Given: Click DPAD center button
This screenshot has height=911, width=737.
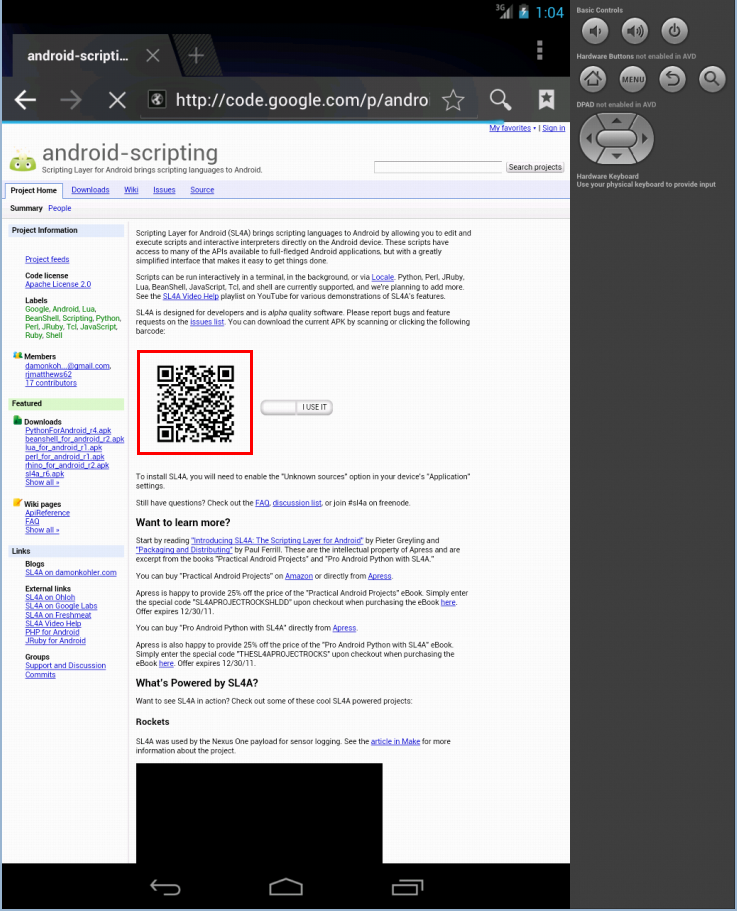Looking at the screenshot, I should coord(616,138).
